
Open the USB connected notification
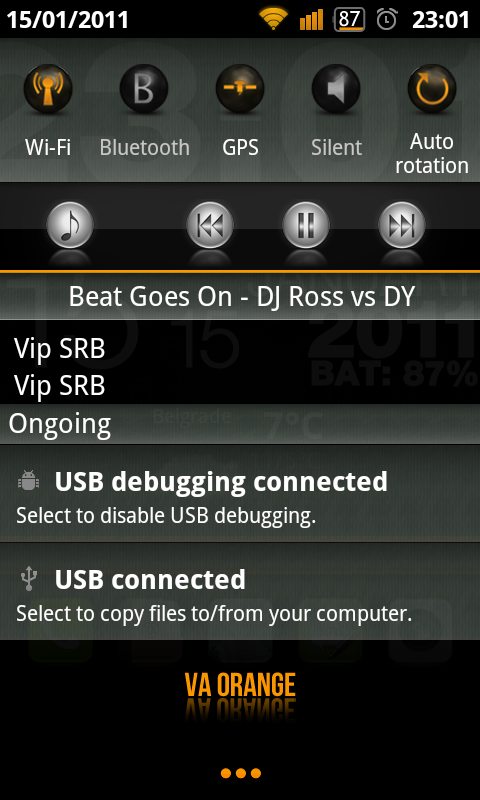click(240, 591)
